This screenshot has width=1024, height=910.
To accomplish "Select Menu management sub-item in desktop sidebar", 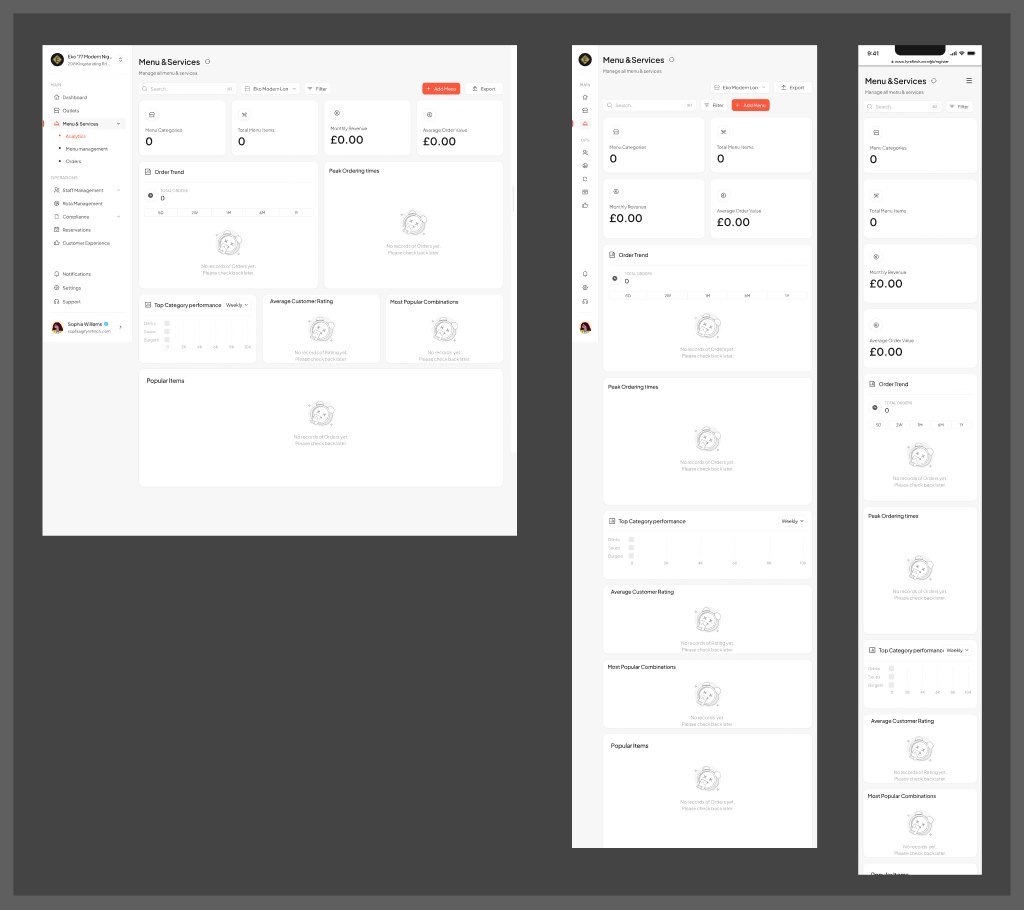I will (x=86, y=149).
